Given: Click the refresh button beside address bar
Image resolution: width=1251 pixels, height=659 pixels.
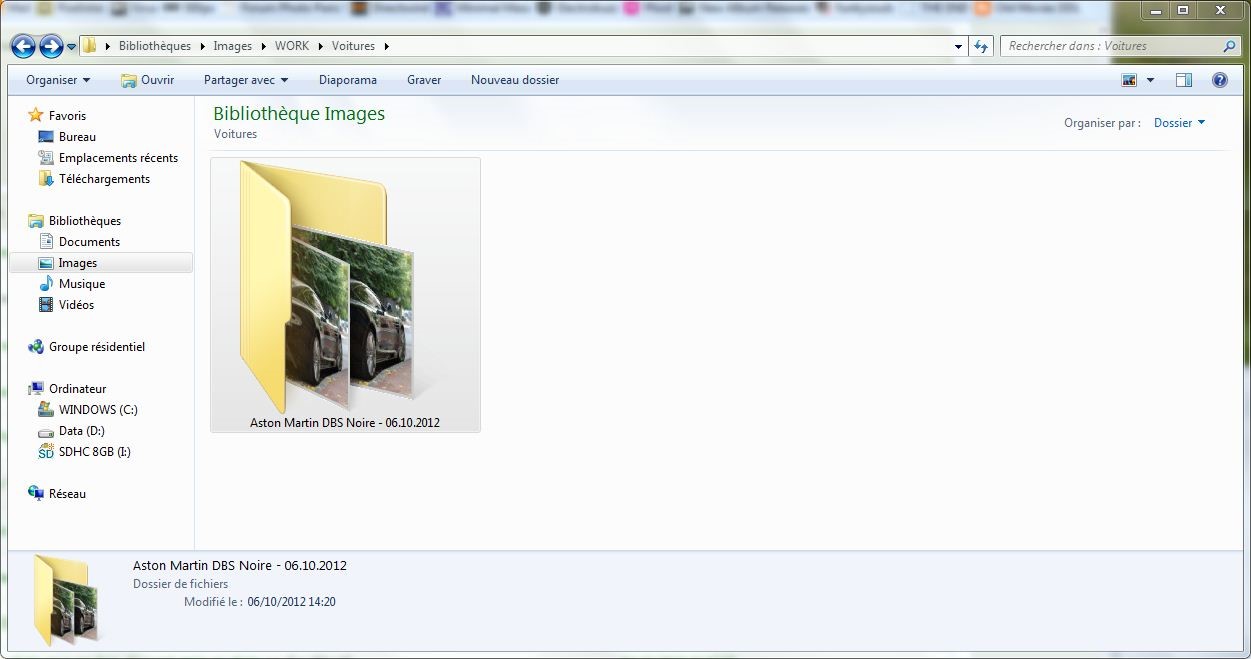Looking at the screenshot, I should [x=981, y=46].
